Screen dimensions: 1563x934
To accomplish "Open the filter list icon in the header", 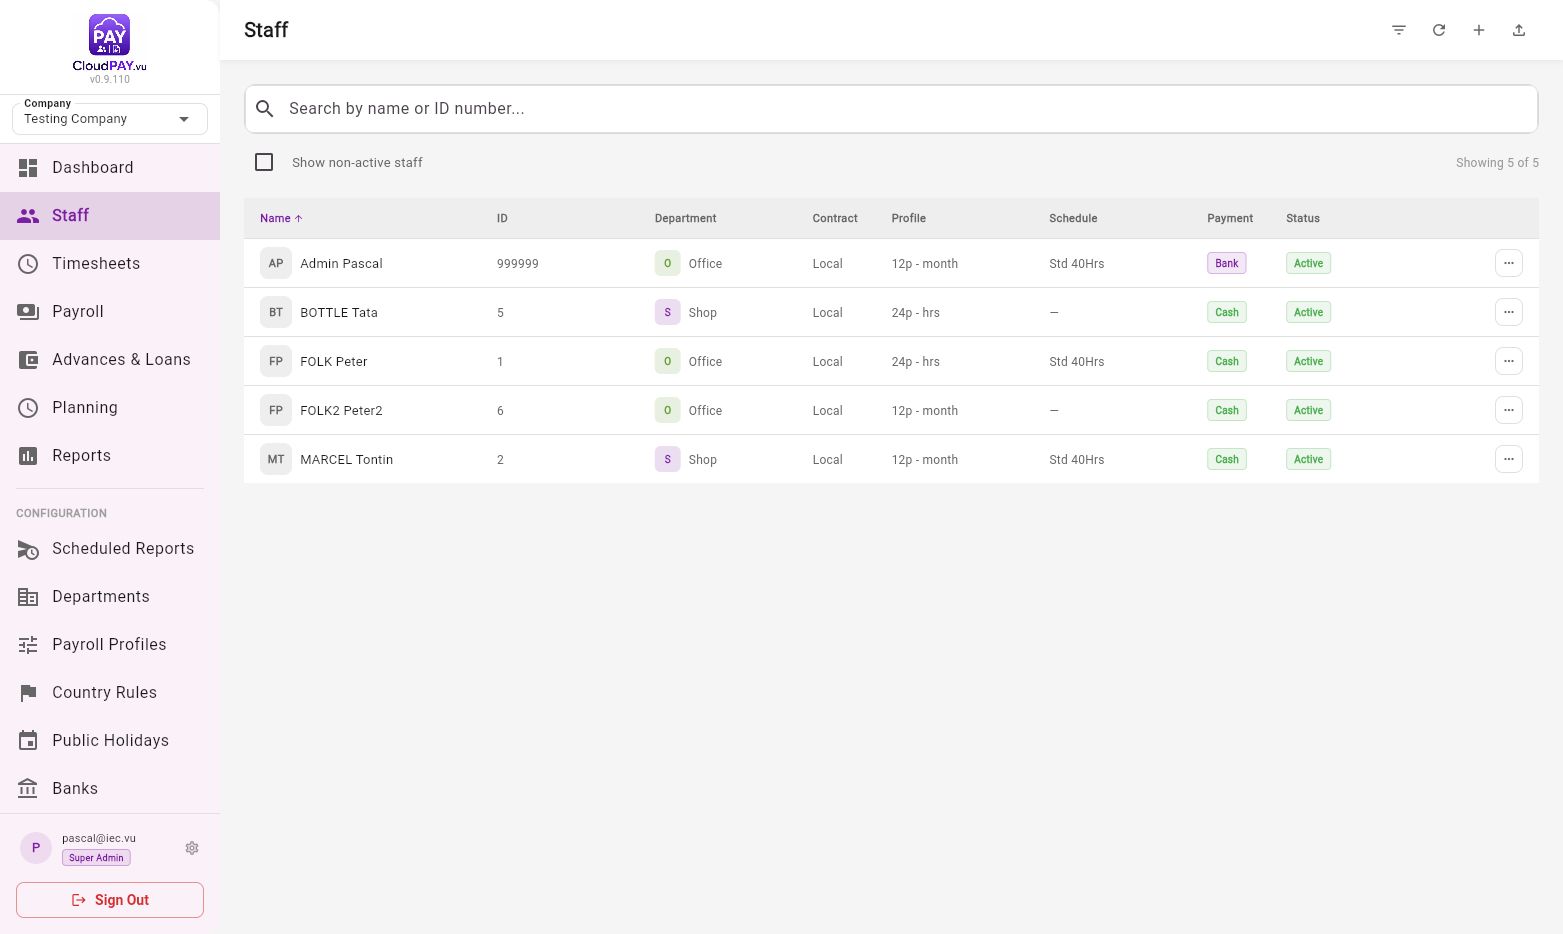I will 1399,30.
